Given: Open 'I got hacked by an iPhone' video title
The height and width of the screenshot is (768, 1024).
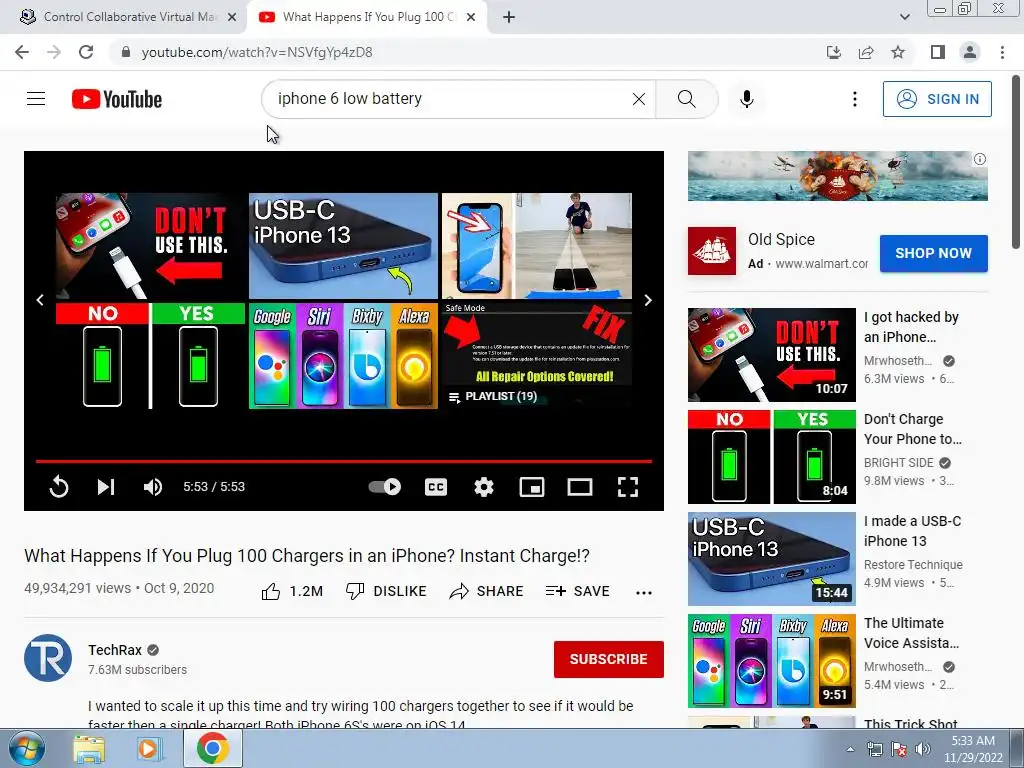Looking at the screenshot, I should (x=911, y=327).
